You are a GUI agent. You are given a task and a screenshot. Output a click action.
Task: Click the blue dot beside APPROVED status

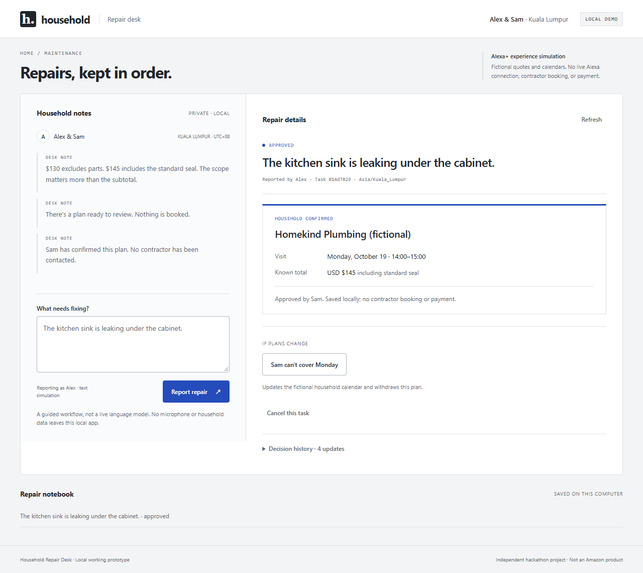[x=264, y=145]
